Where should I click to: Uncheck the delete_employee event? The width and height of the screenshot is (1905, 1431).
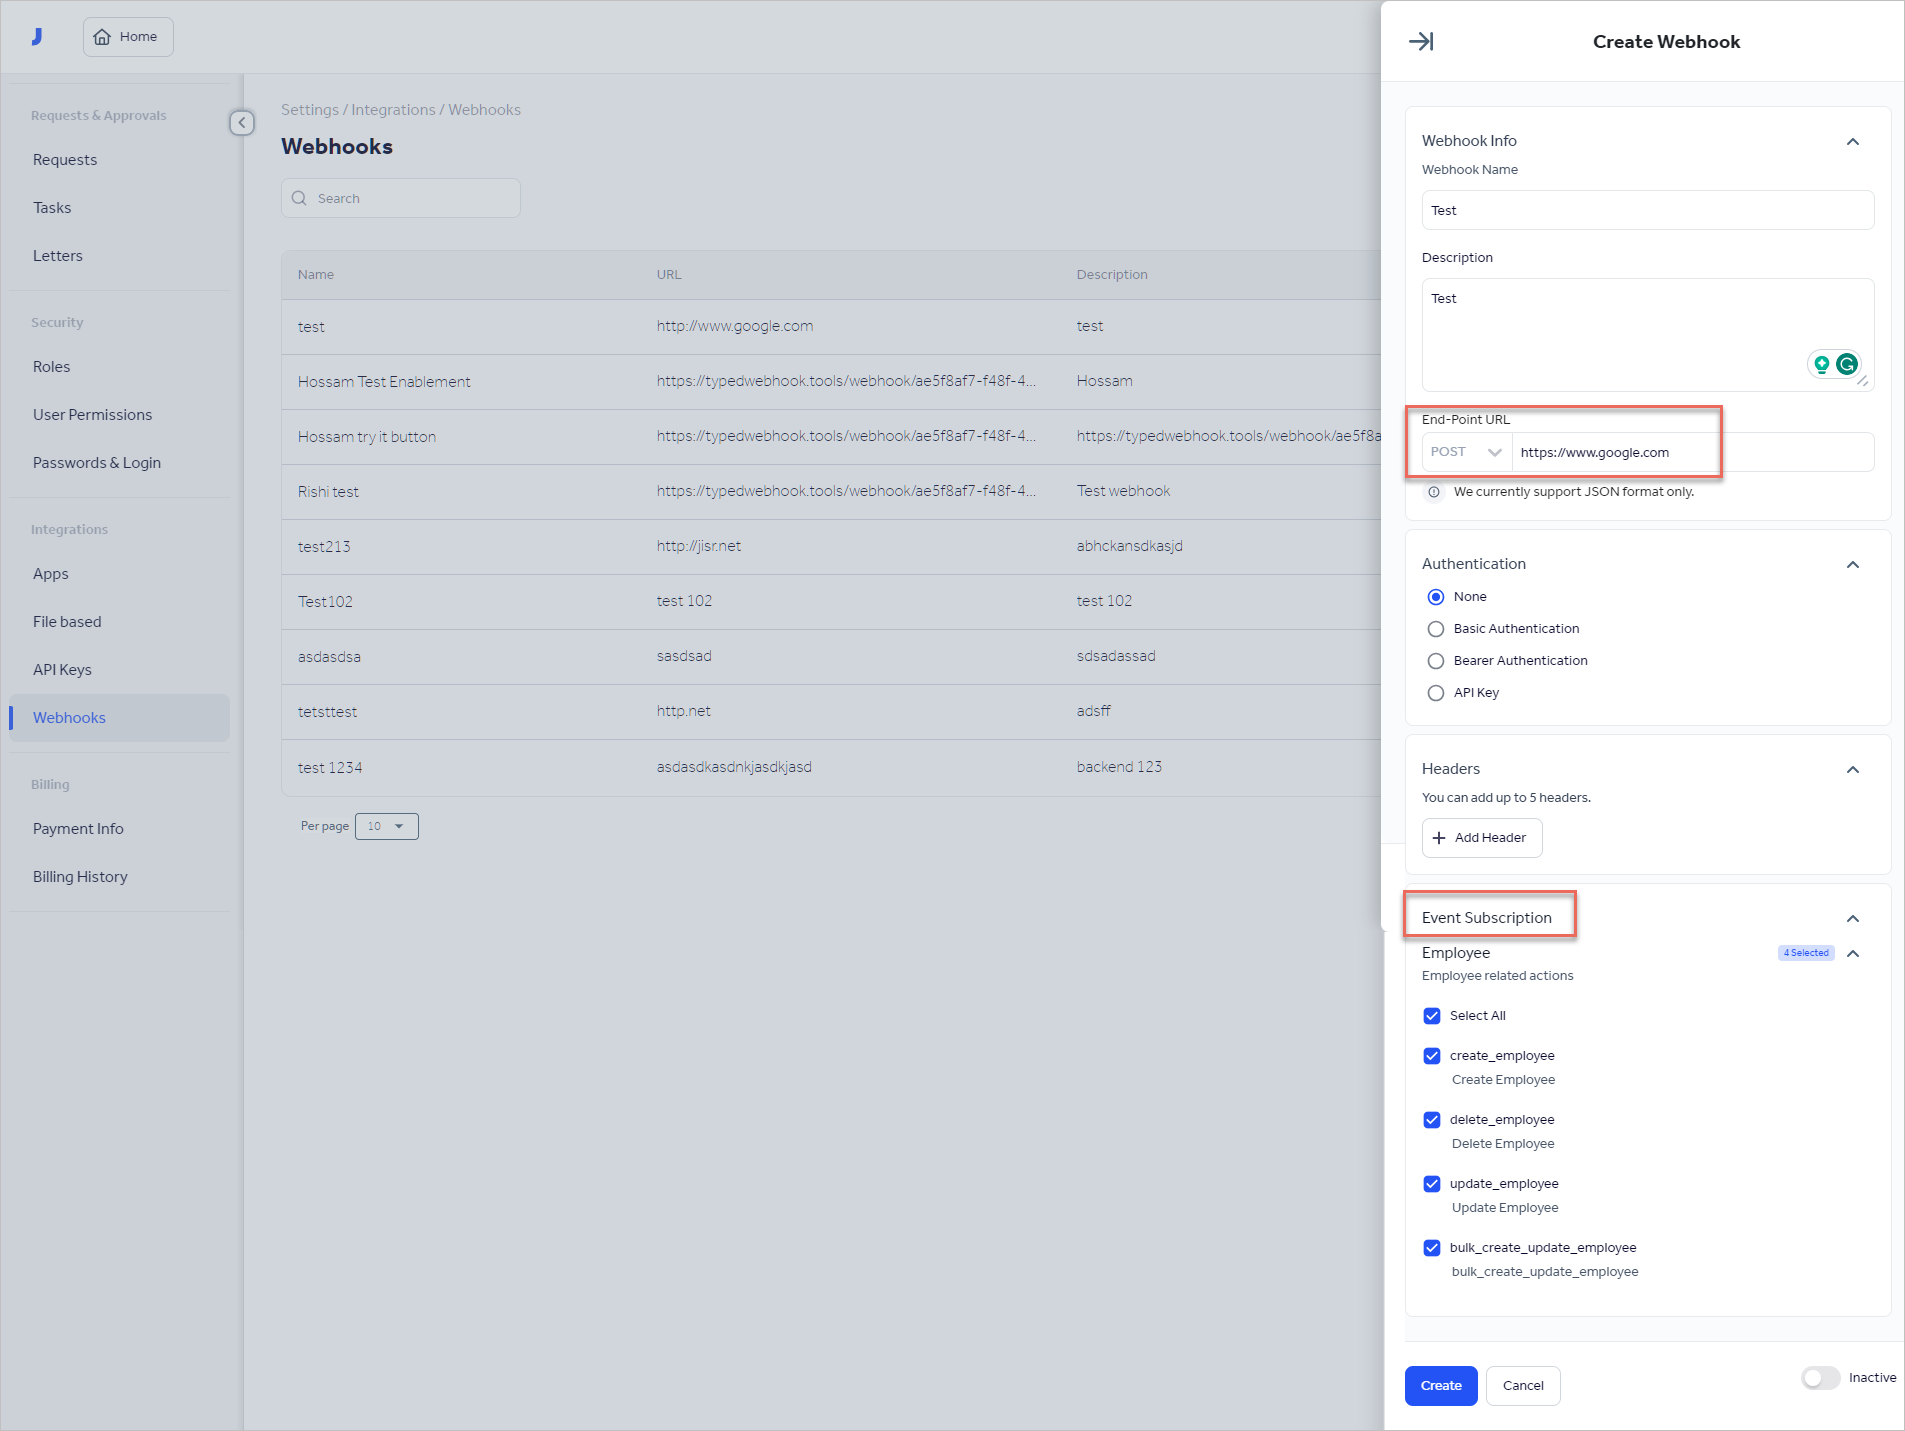coord(1432,1120)
